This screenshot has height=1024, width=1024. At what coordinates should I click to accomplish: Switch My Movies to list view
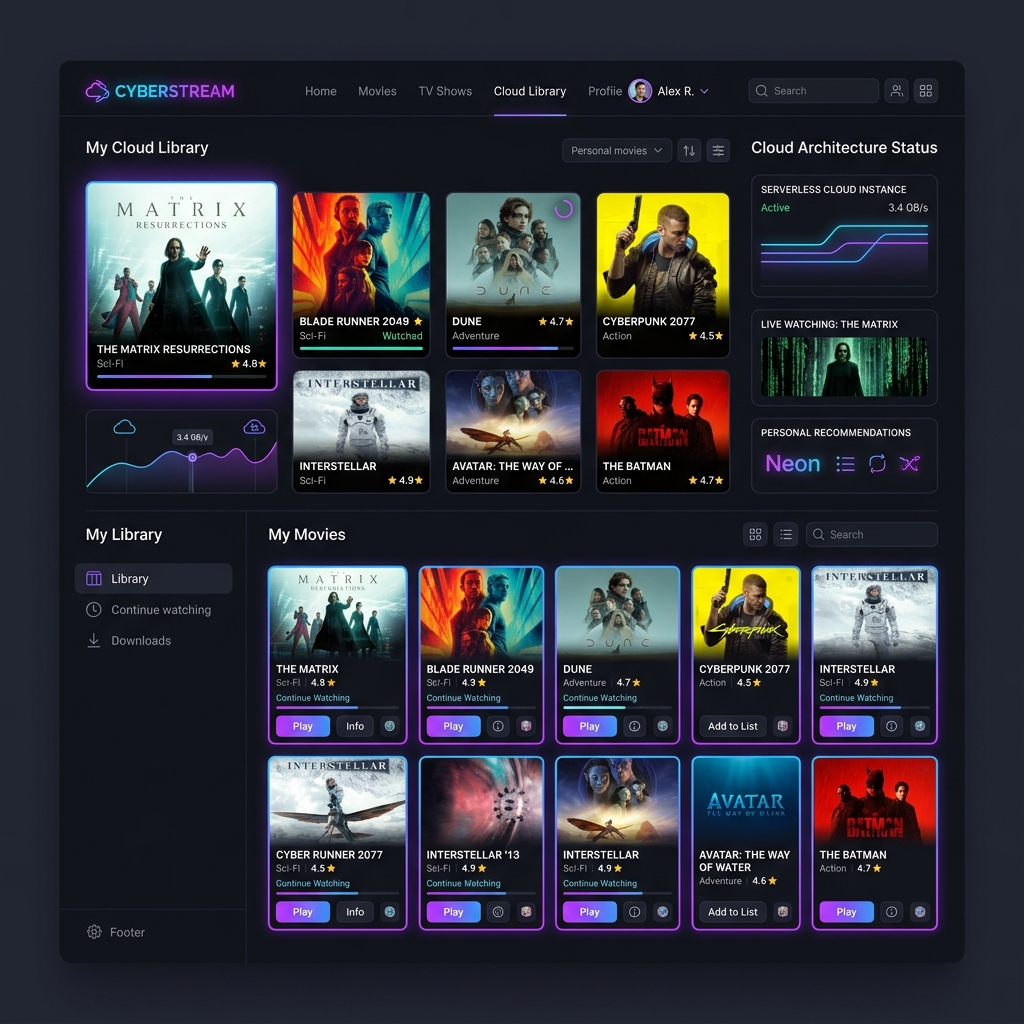pyautogui.click(x=786, y=534)
